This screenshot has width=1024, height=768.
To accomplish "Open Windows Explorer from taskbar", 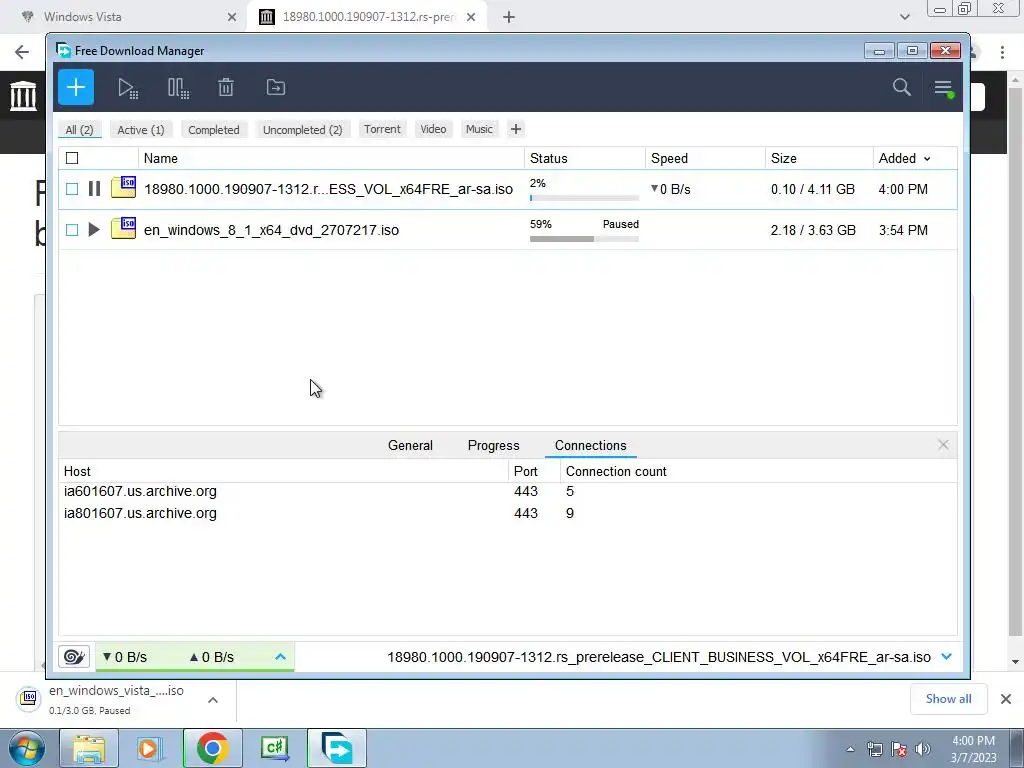I will coord(89,748).
